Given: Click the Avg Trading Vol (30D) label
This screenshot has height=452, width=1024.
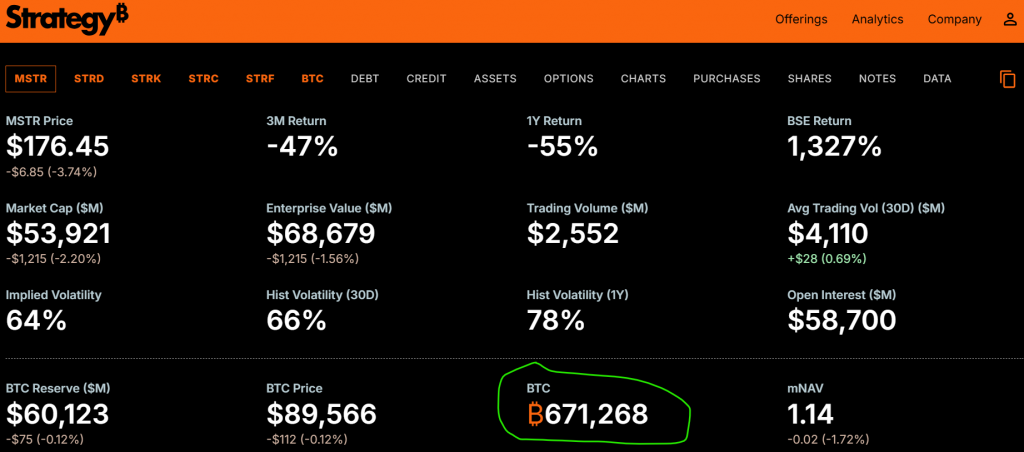Looking at the screenshot, I should 867,208.
